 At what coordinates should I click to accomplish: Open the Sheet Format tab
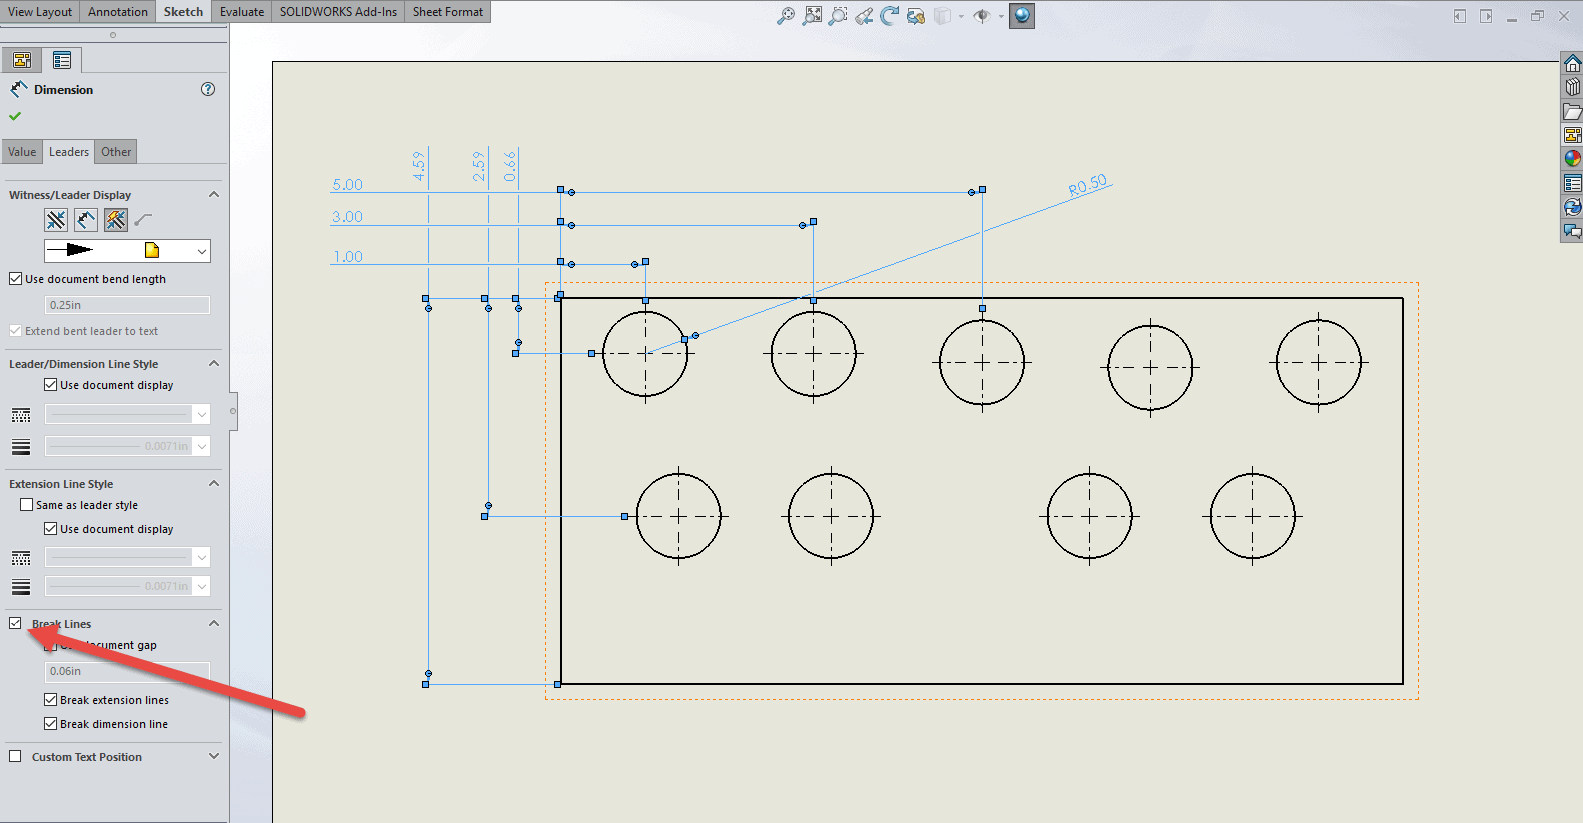pyautogui.click(x=448, y=12)
